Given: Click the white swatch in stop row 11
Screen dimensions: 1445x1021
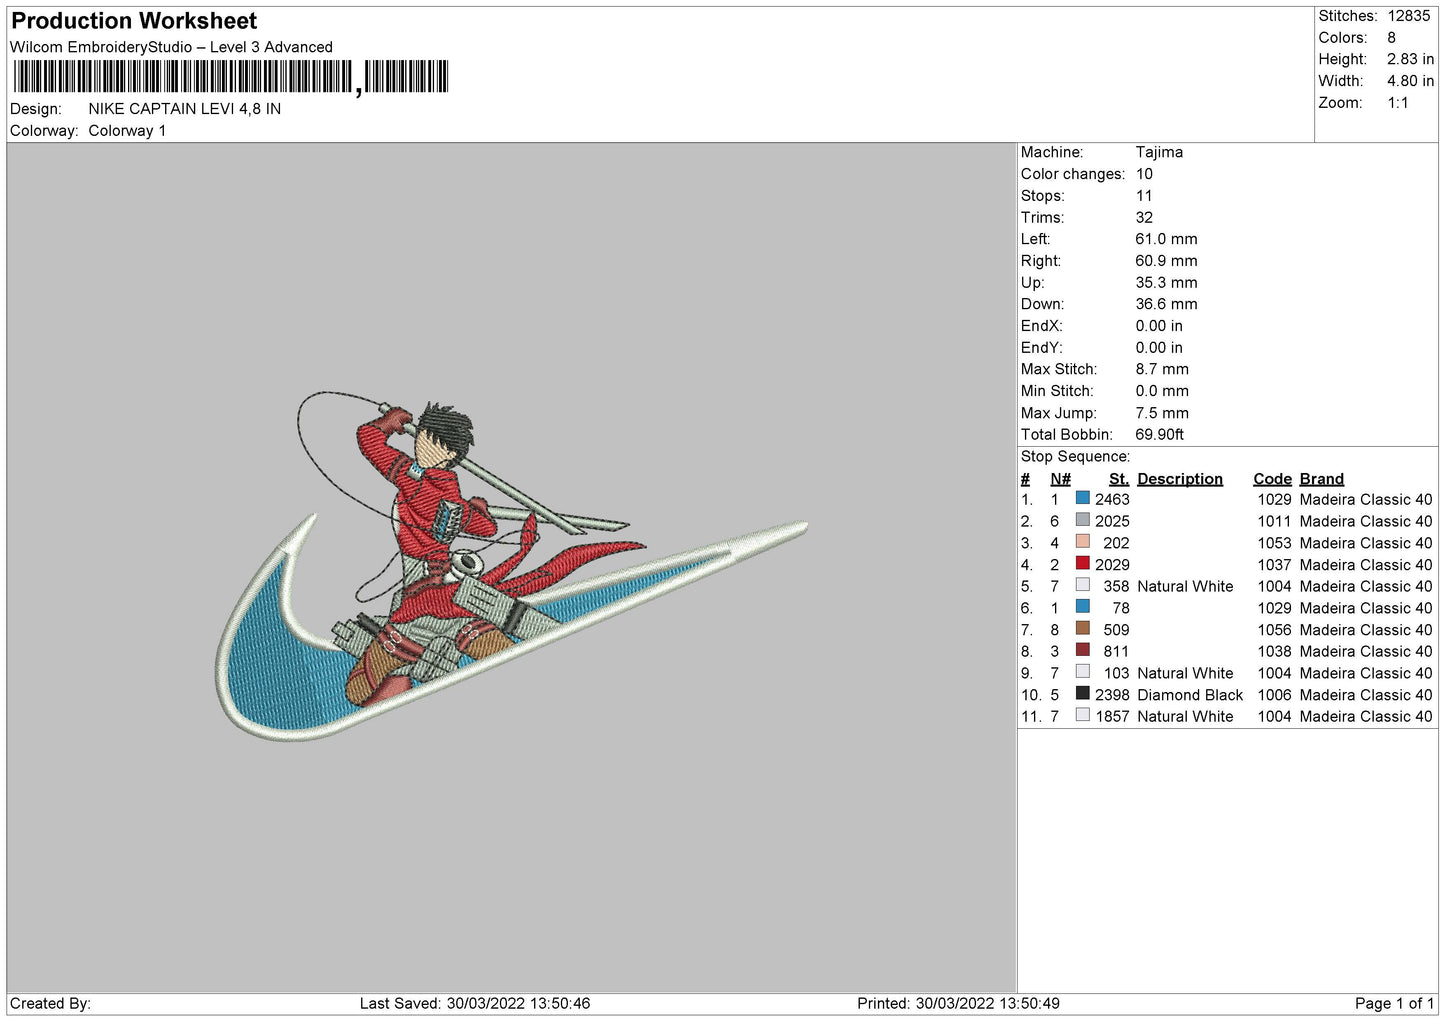Looking at the screenshot, I should click(x=1082, y=716).
